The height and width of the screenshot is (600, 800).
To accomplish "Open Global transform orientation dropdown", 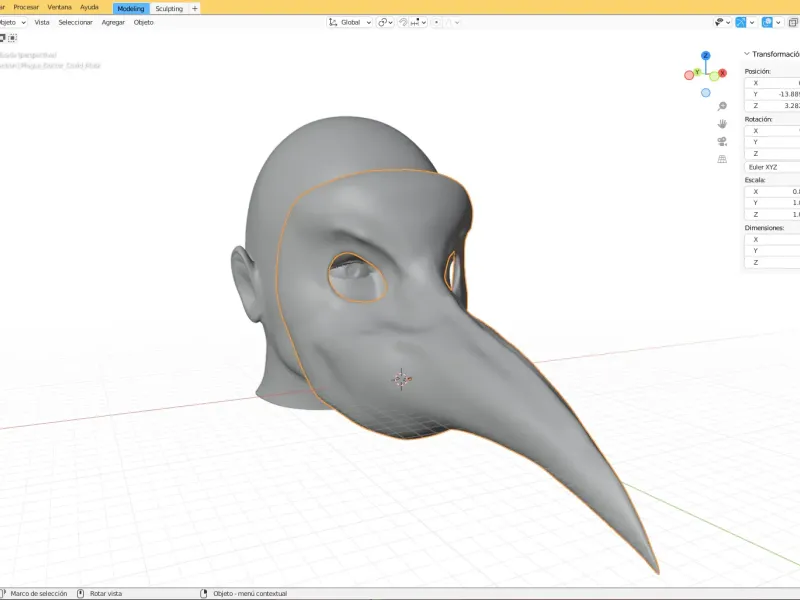I will (350, 22).
